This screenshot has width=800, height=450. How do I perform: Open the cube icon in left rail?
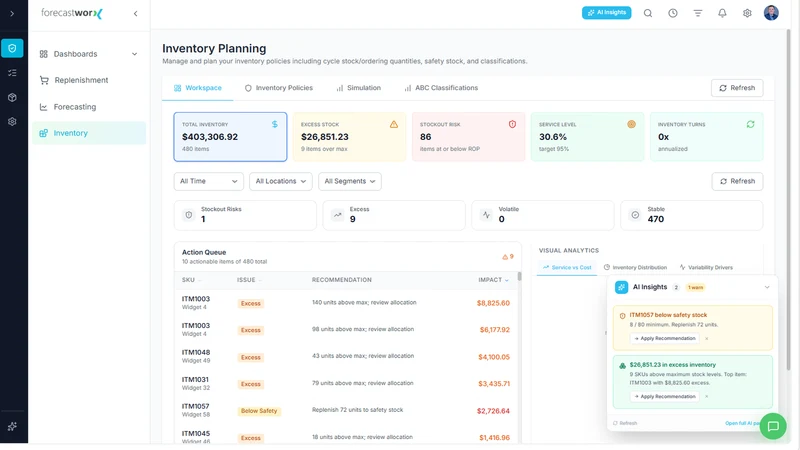(x=12, y=97)
